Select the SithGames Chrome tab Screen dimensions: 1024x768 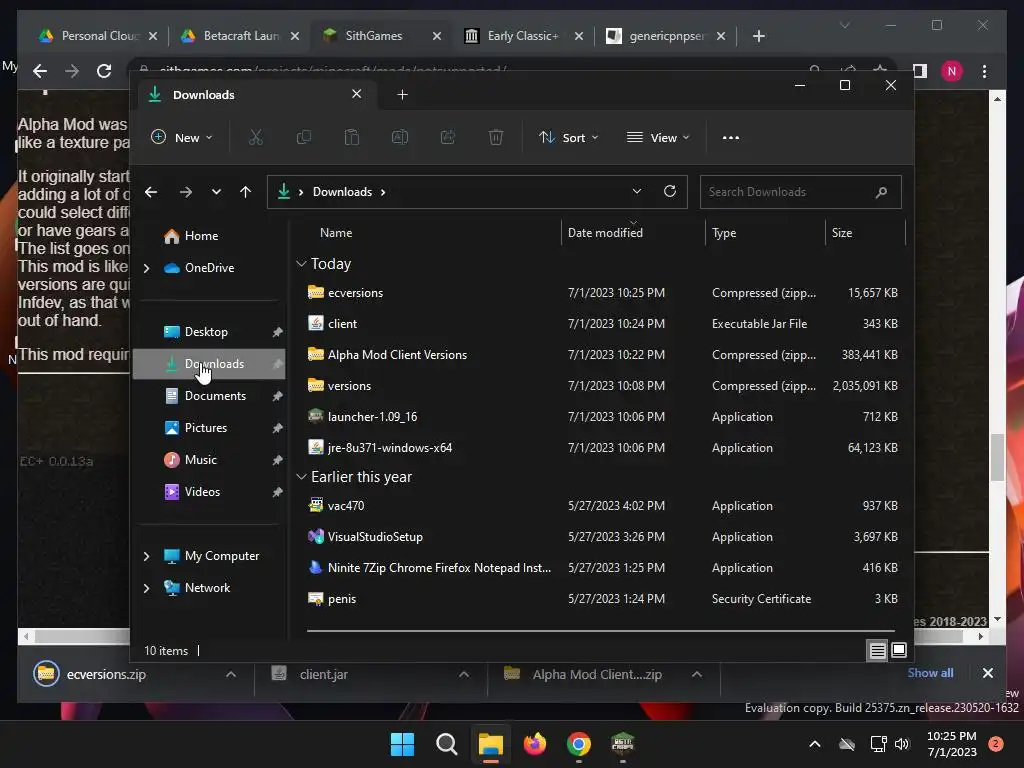(380, 36)
